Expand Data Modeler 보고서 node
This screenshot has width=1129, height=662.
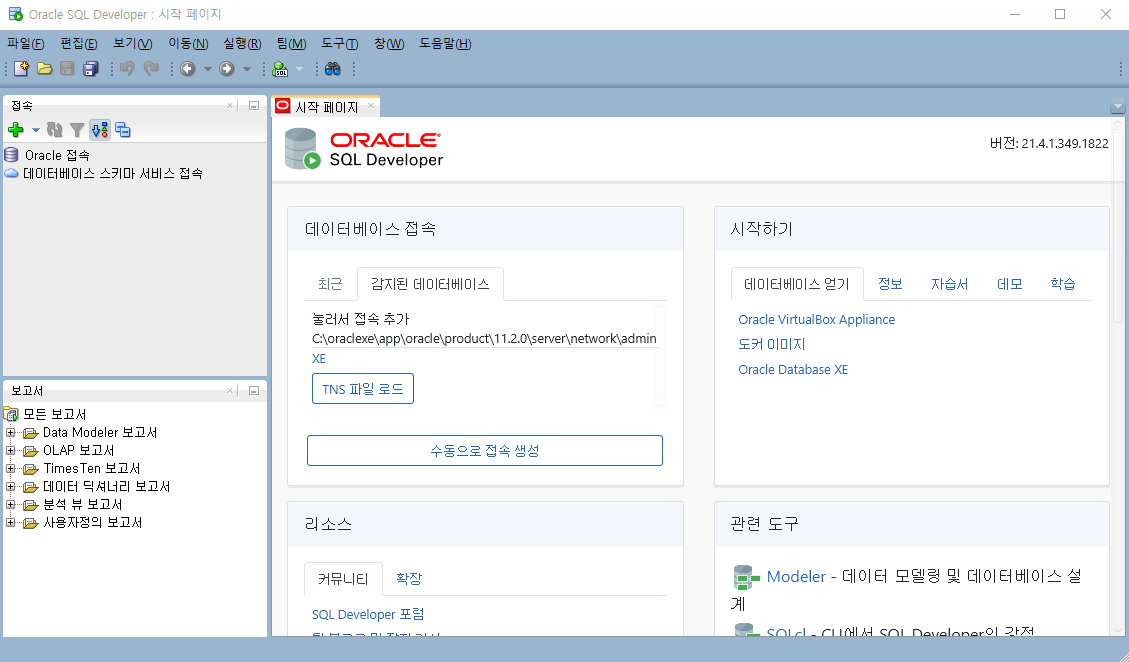[x=11, y=432]
